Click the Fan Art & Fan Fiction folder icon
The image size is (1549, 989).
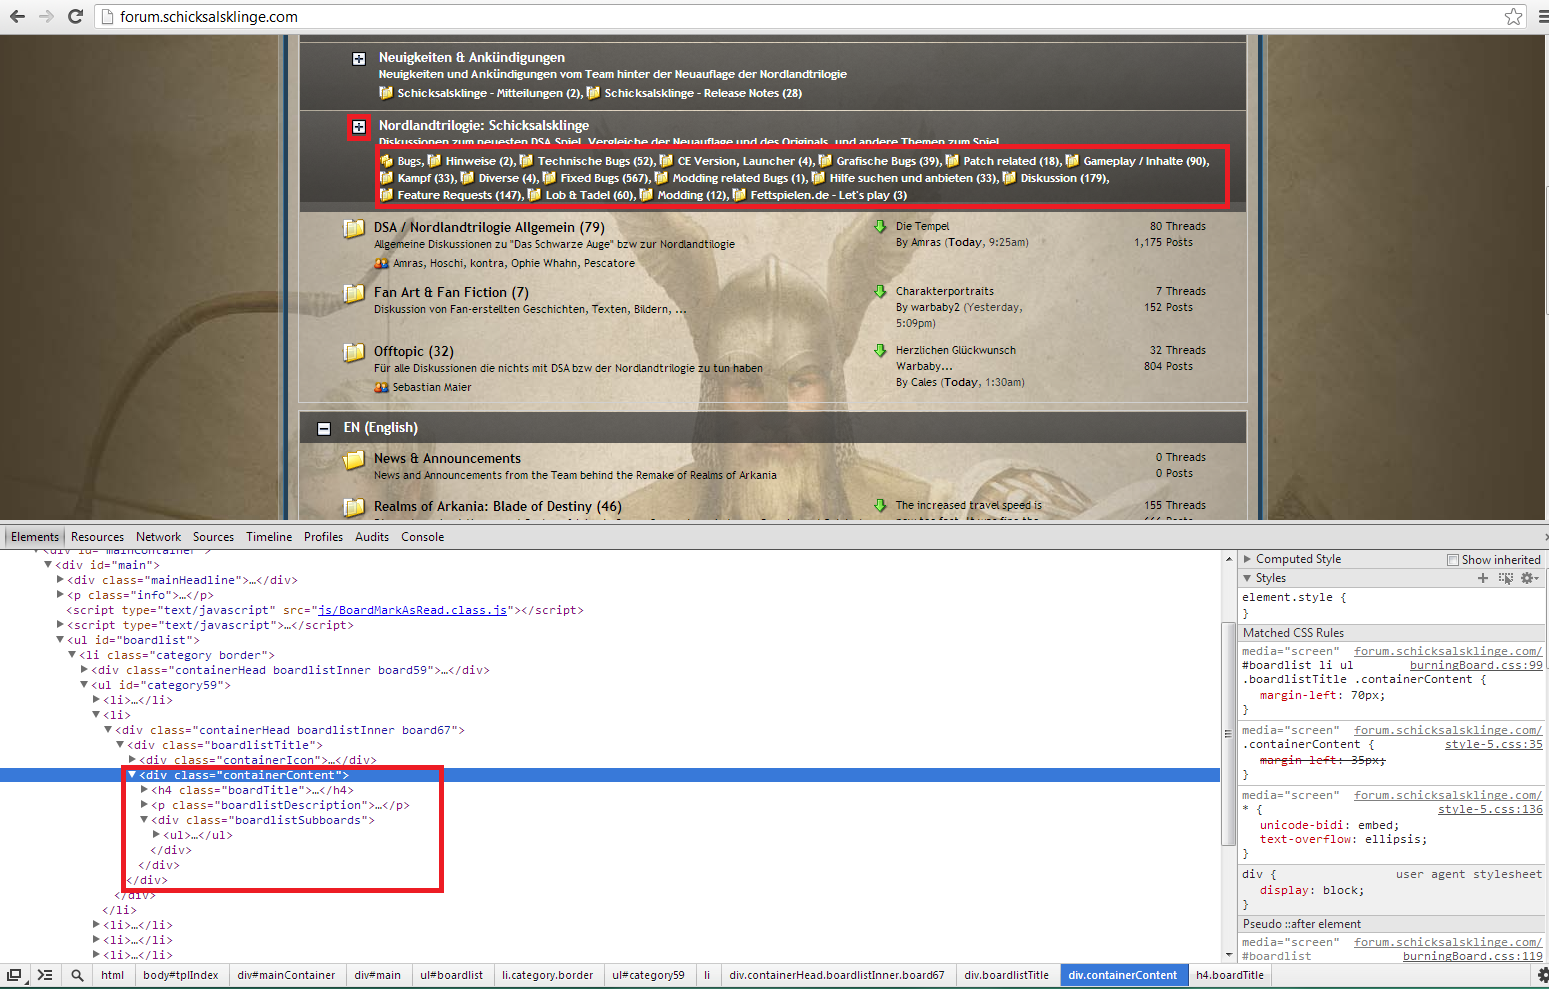point(354,293)
